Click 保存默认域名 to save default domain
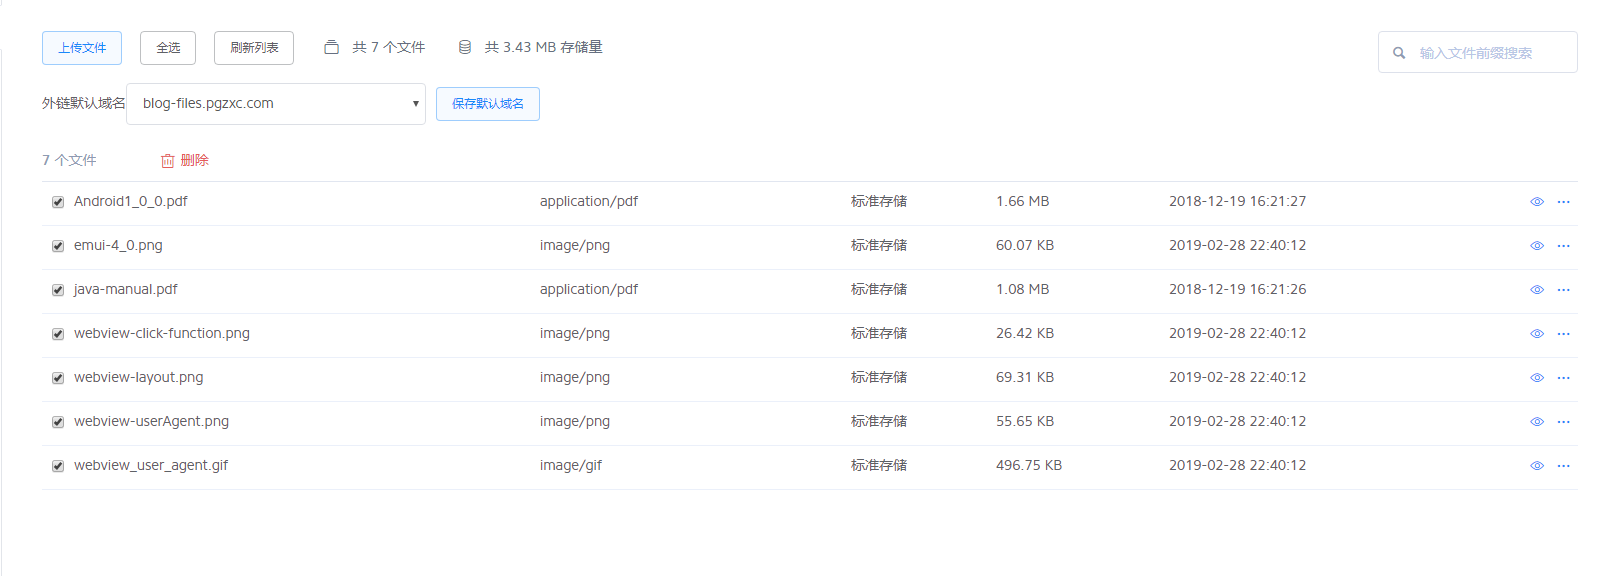 [488, 104]
